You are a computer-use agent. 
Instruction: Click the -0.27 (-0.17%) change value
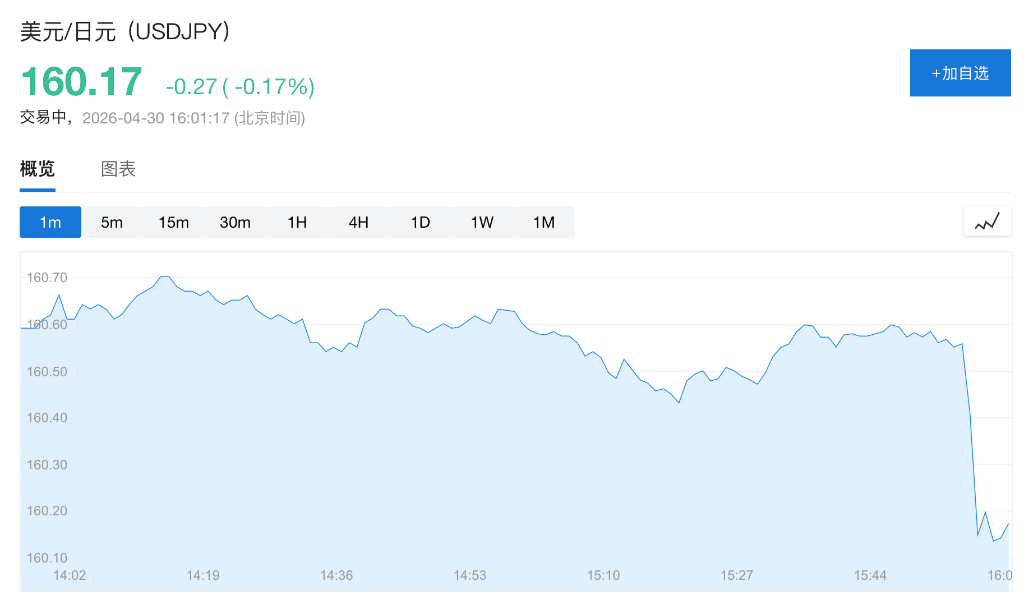pos(240,87)
